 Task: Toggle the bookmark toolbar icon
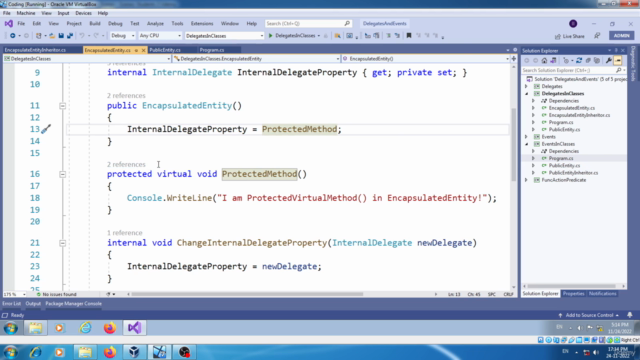[x=409, y=36]
